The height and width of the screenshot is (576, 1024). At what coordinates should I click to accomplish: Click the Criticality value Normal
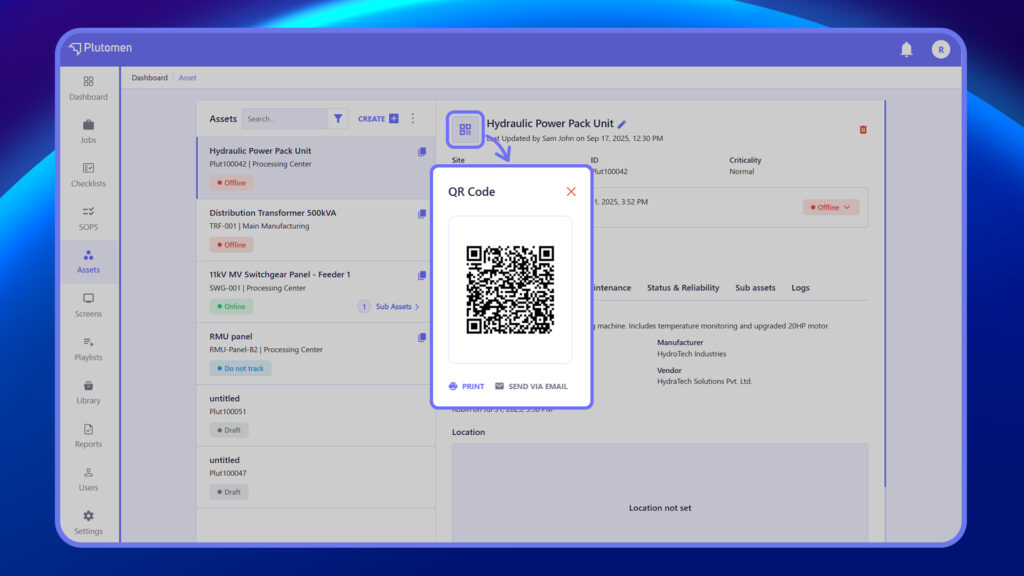(x=741, y=172)
